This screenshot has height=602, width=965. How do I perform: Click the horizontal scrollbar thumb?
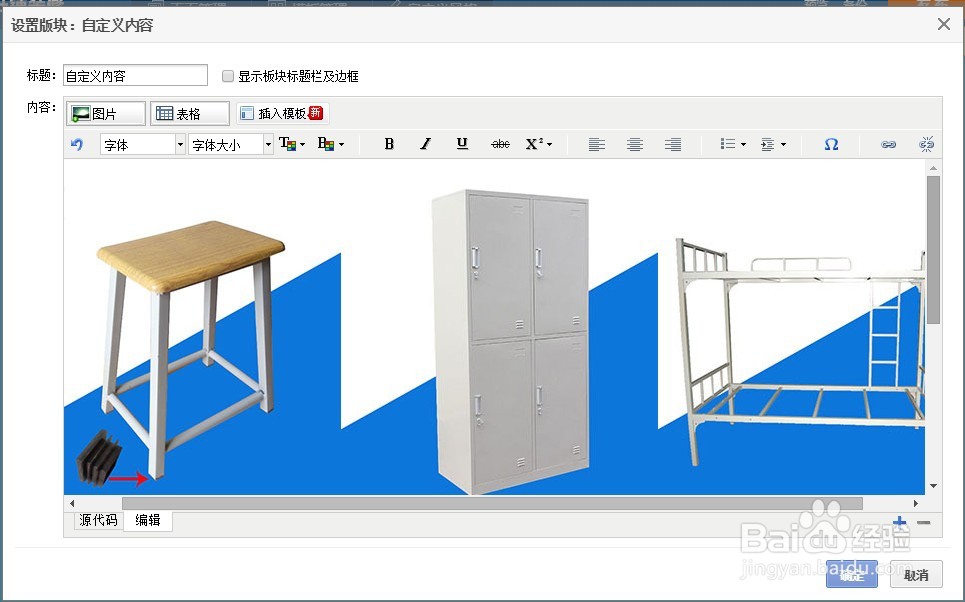tap(492, 504)
